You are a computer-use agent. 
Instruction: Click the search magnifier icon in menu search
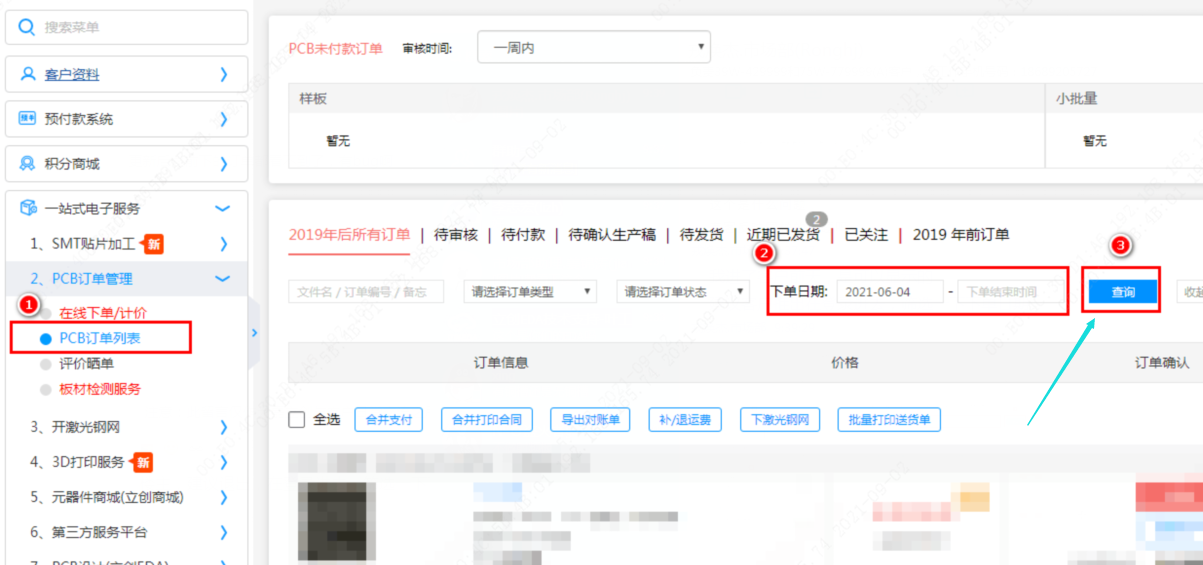click(x=27, y=27)
